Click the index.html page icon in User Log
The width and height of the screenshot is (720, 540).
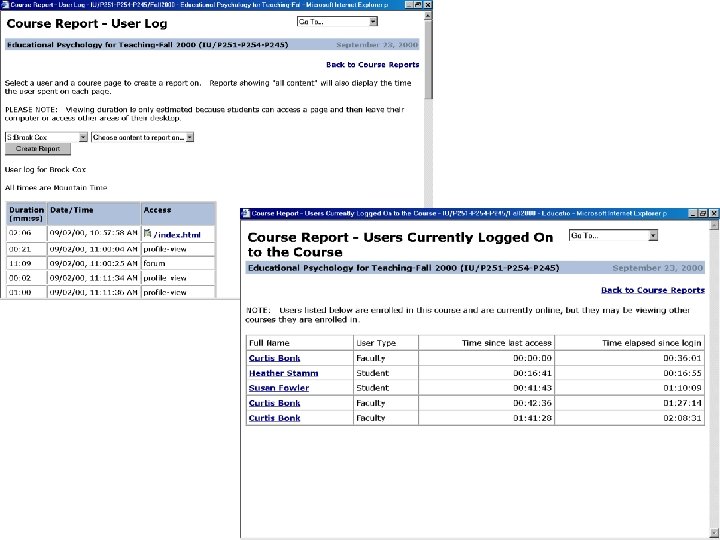coord(147,234)
